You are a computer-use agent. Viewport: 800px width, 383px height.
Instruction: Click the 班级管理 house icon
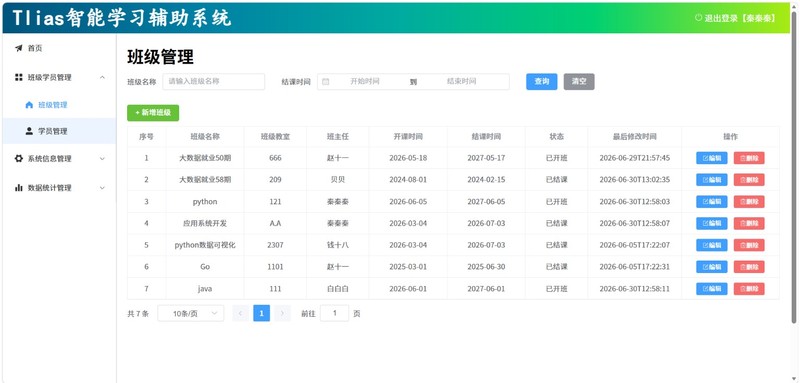point(29,105)
